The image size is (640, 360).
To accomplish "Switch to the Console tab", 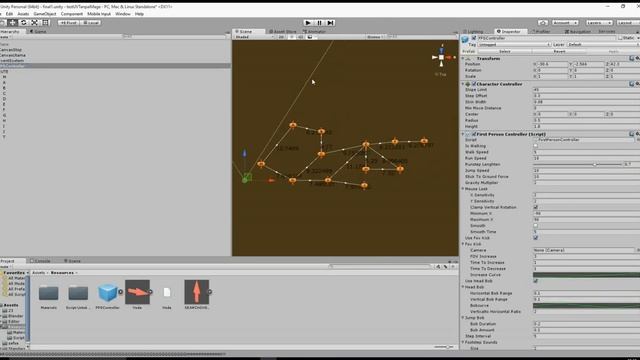I will [x=40, y=261].
